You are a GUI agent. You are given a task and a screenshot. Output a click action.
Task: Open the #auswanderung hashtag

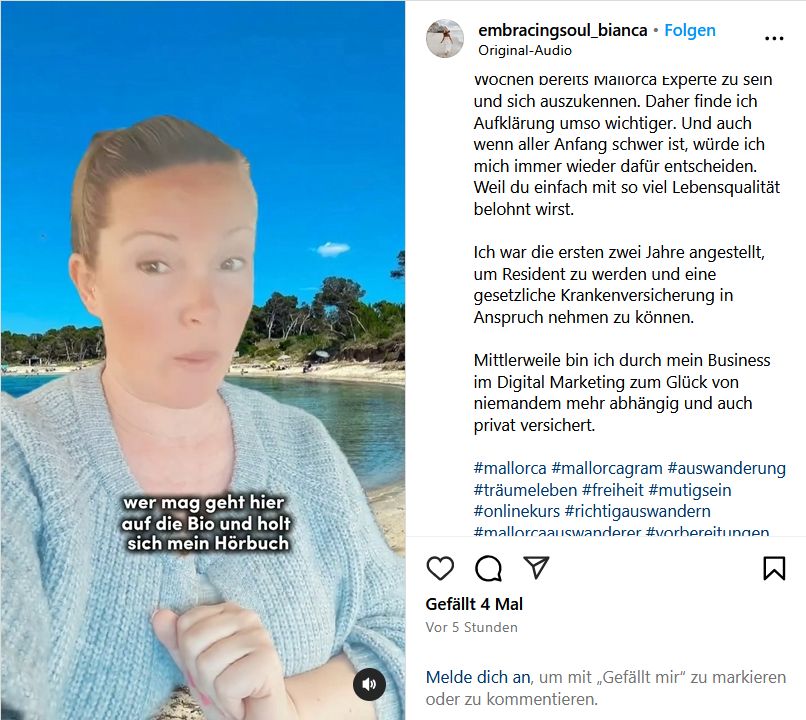[x=726, y=468]
